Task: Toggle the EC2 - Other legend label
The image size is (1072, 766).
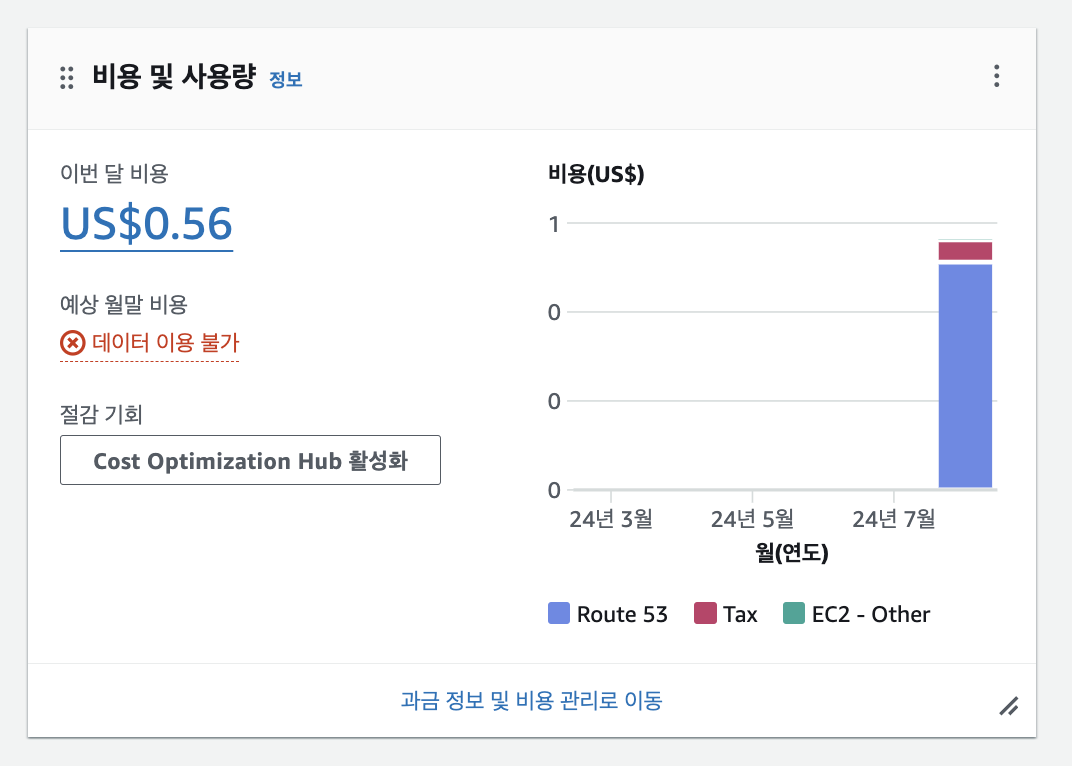Action: [x=870, y=614]
